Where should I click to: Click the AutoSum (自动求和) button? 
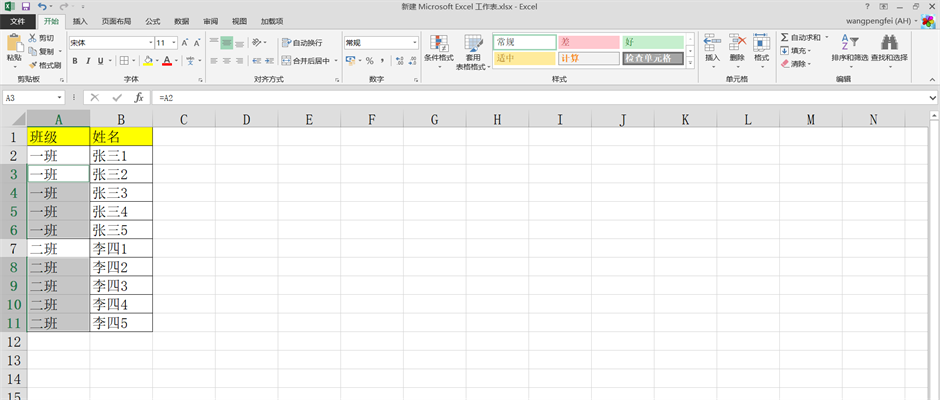(800, 37)
